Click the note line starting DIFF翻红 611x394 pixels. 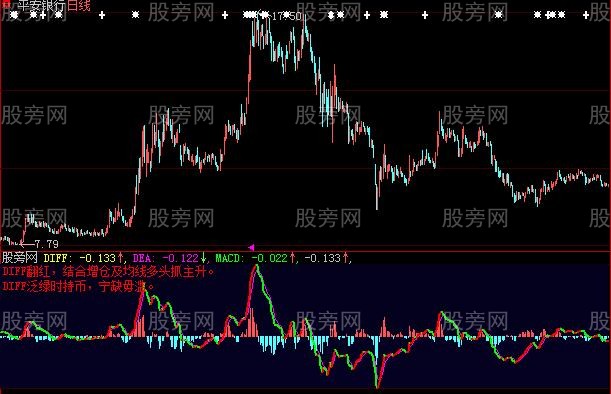108,271
